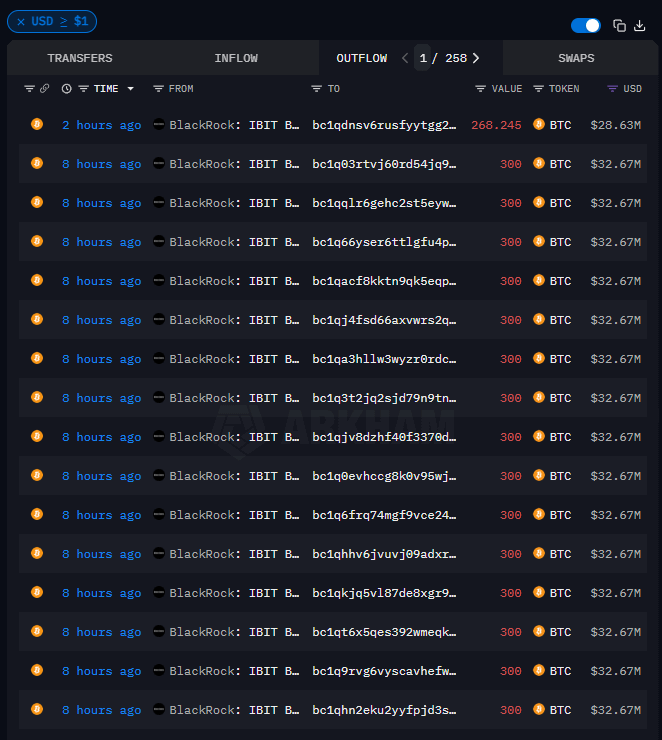Open the VALUE column filter
The width and height of the screenshot is (662, 740).
point(480,89)
